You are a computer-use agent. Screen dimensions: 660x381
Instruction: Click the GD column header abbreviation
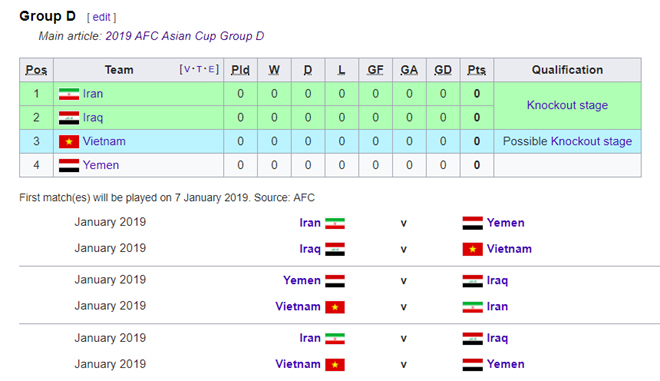[443, 70]
